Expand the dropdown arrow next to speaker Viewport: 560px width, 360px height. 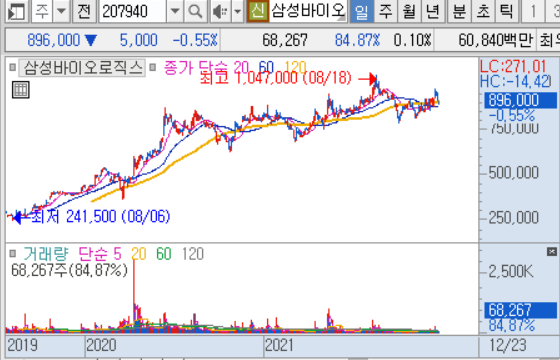point(237,11)
